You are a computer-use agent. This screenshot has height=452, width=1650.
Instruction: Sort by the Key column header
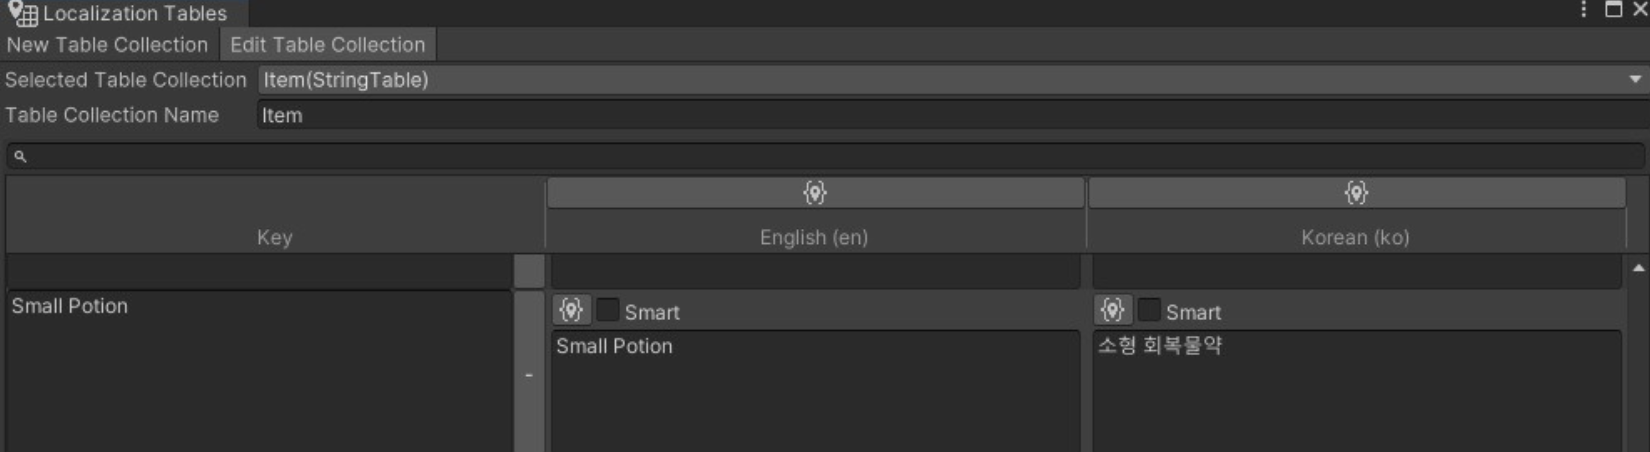coord(274,237)
